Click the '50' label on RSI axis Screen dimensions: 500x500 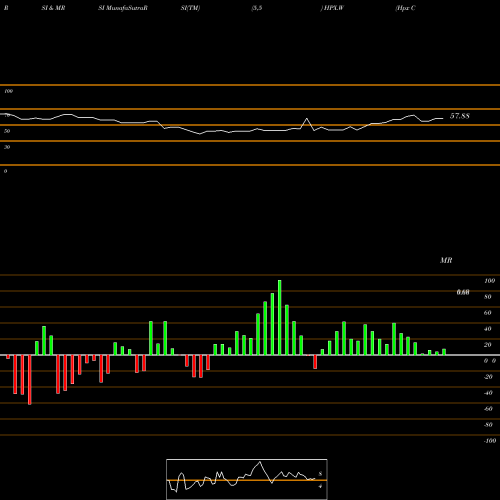pyautogui.click(x=7, y=131)
